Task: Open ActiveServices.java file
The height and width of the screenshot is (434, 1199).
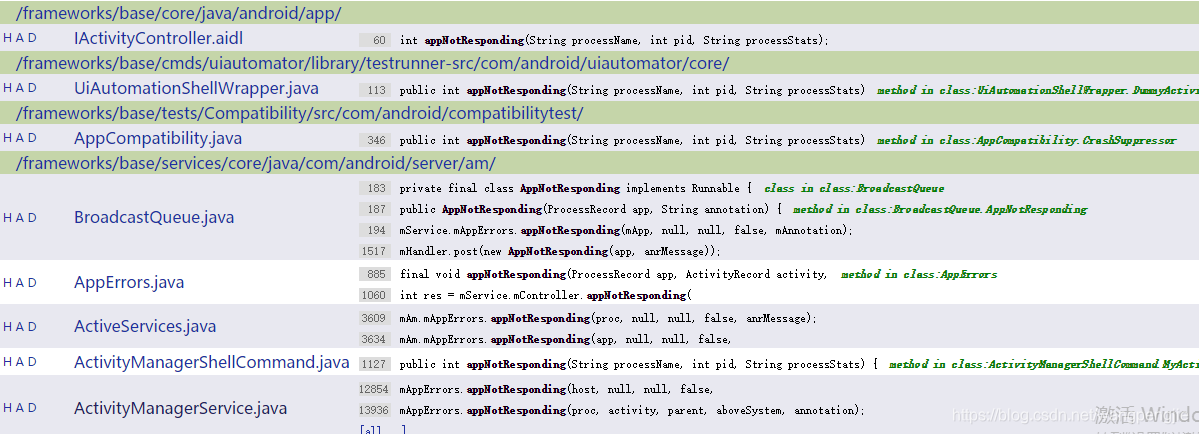Action: 145,326
